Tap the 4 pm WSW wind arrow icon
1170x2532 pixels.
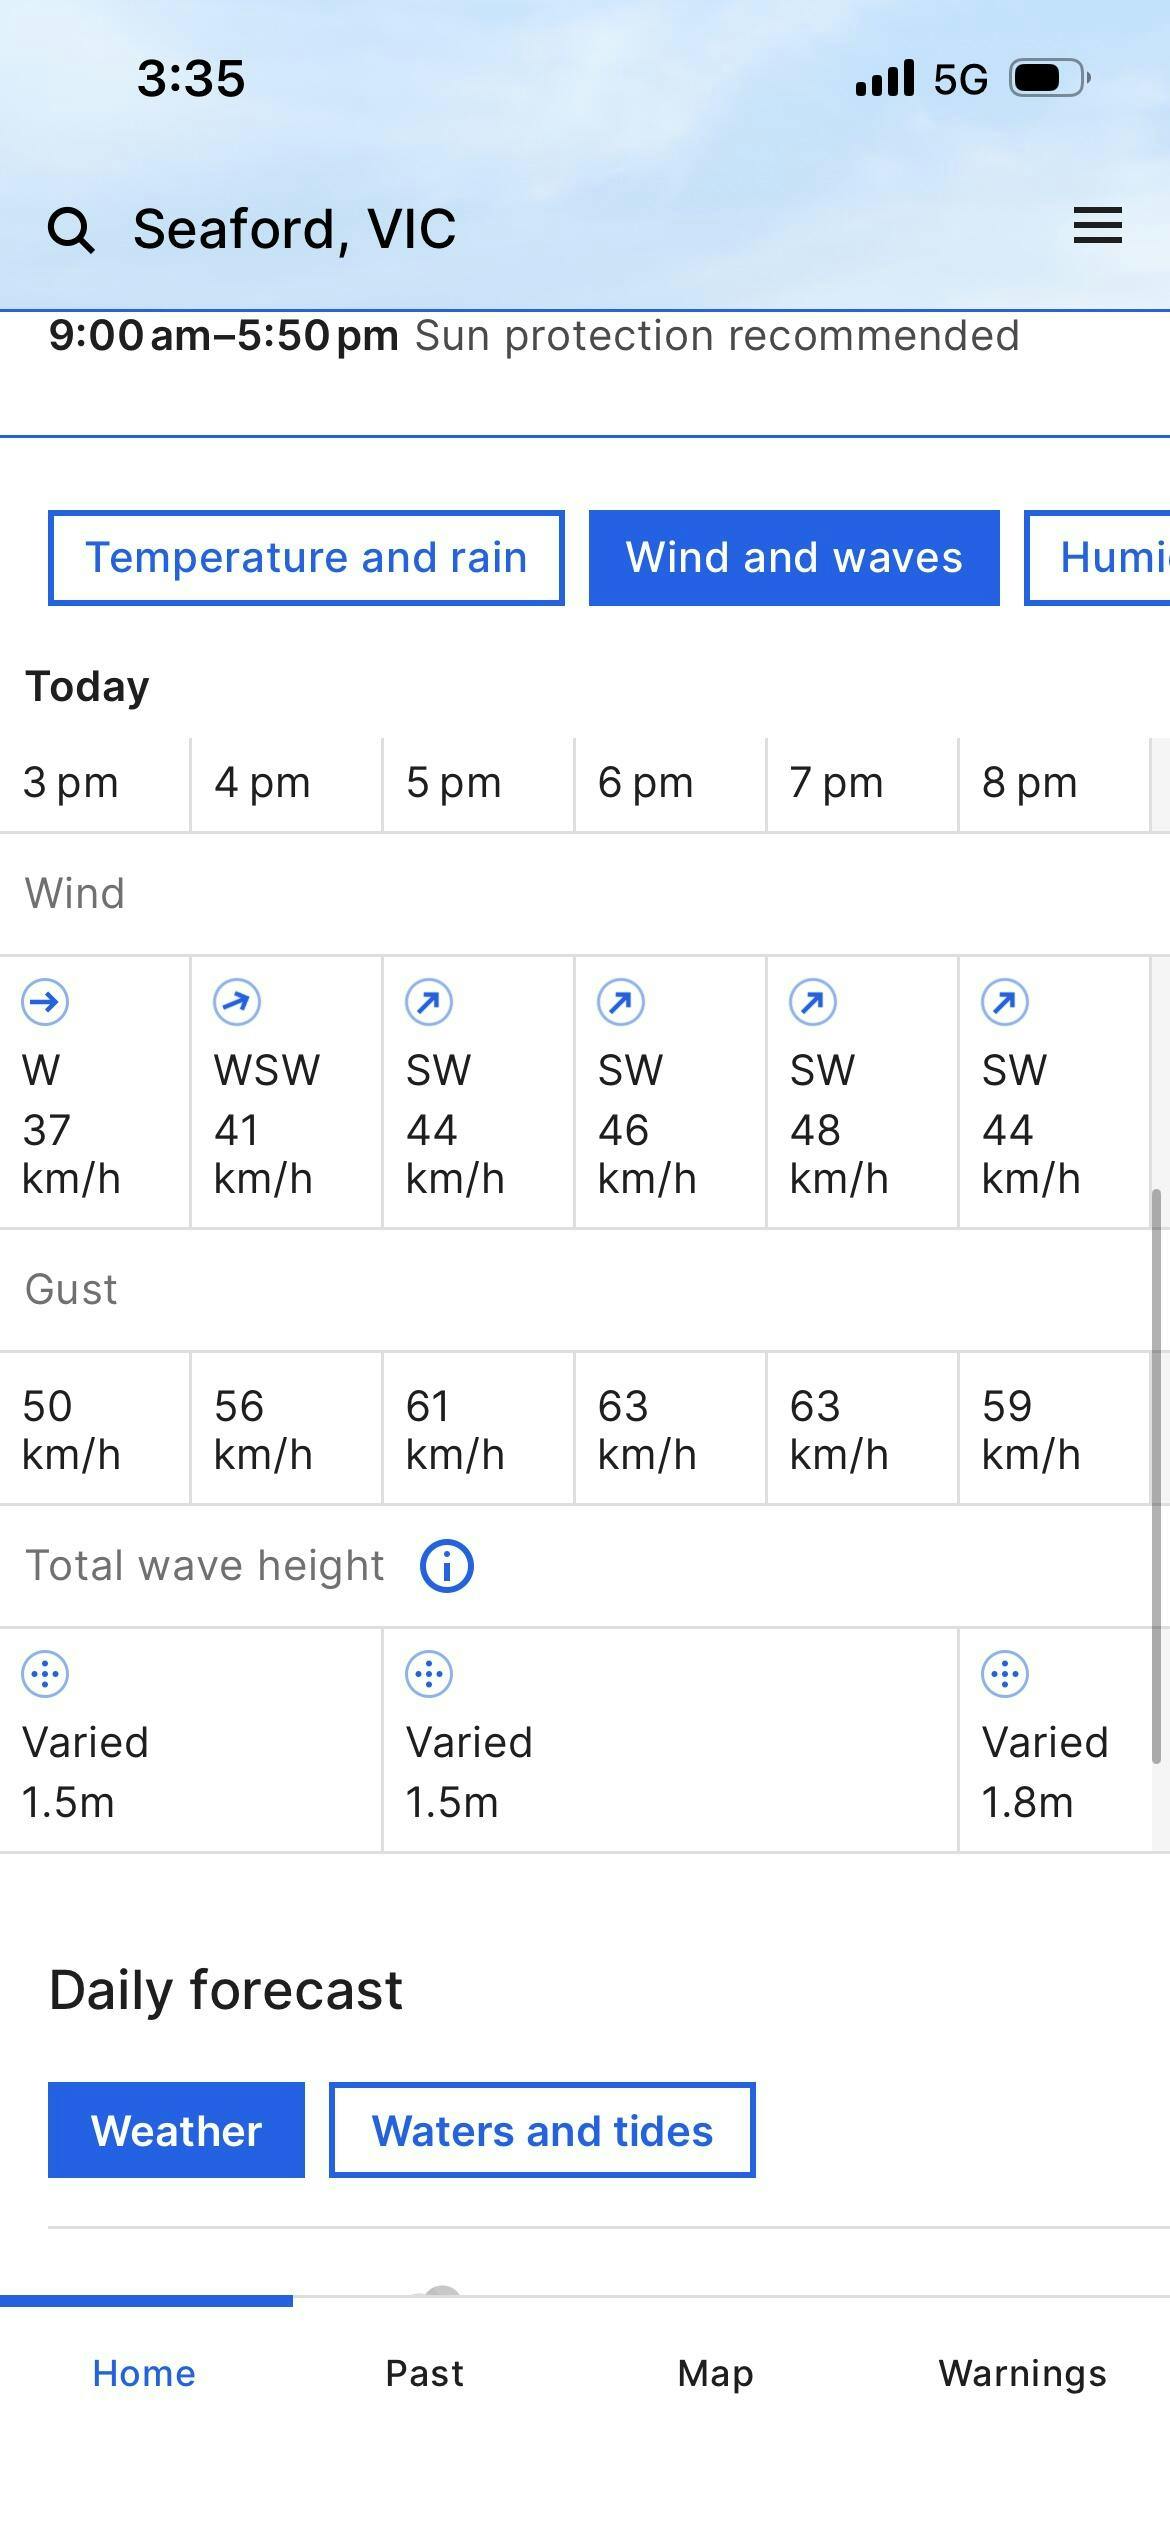237,1002
